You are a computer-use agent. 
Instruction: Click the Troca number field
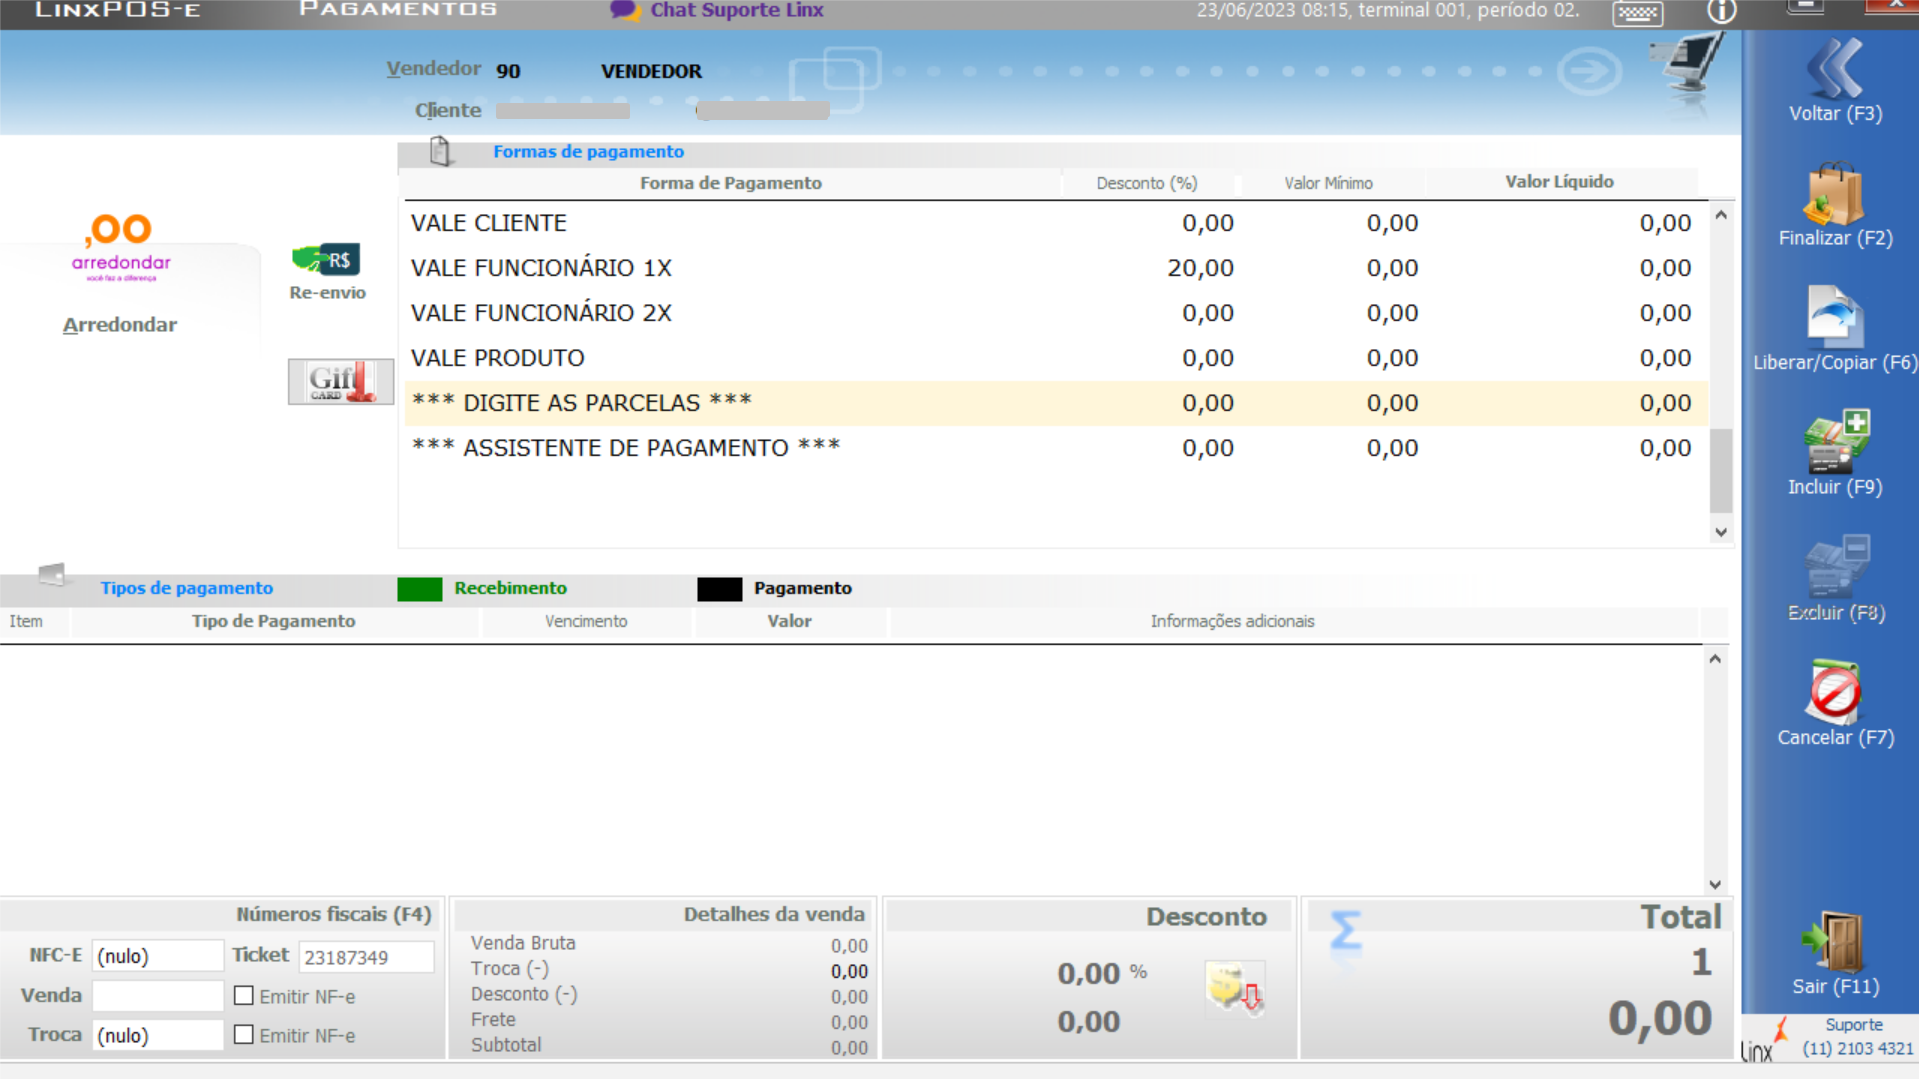(157, 1035)
